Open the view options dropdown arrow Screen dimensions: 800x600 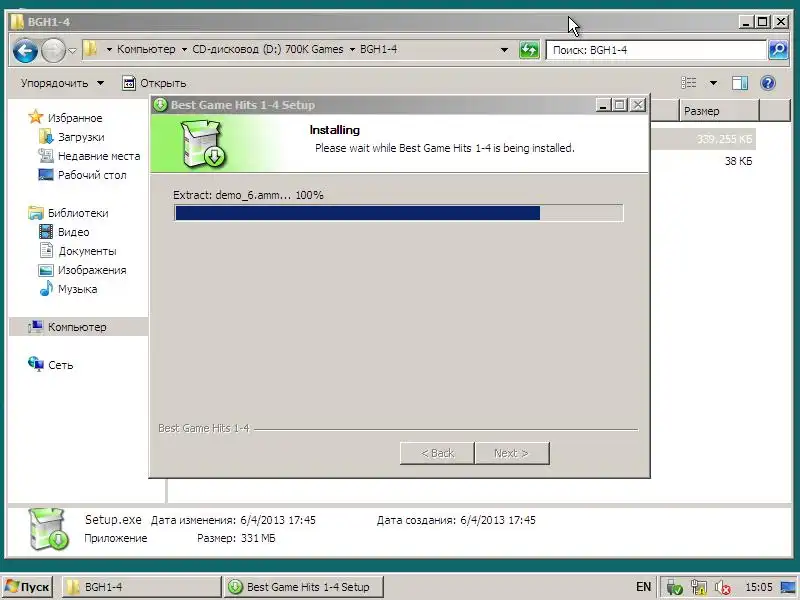click(713, 83)
